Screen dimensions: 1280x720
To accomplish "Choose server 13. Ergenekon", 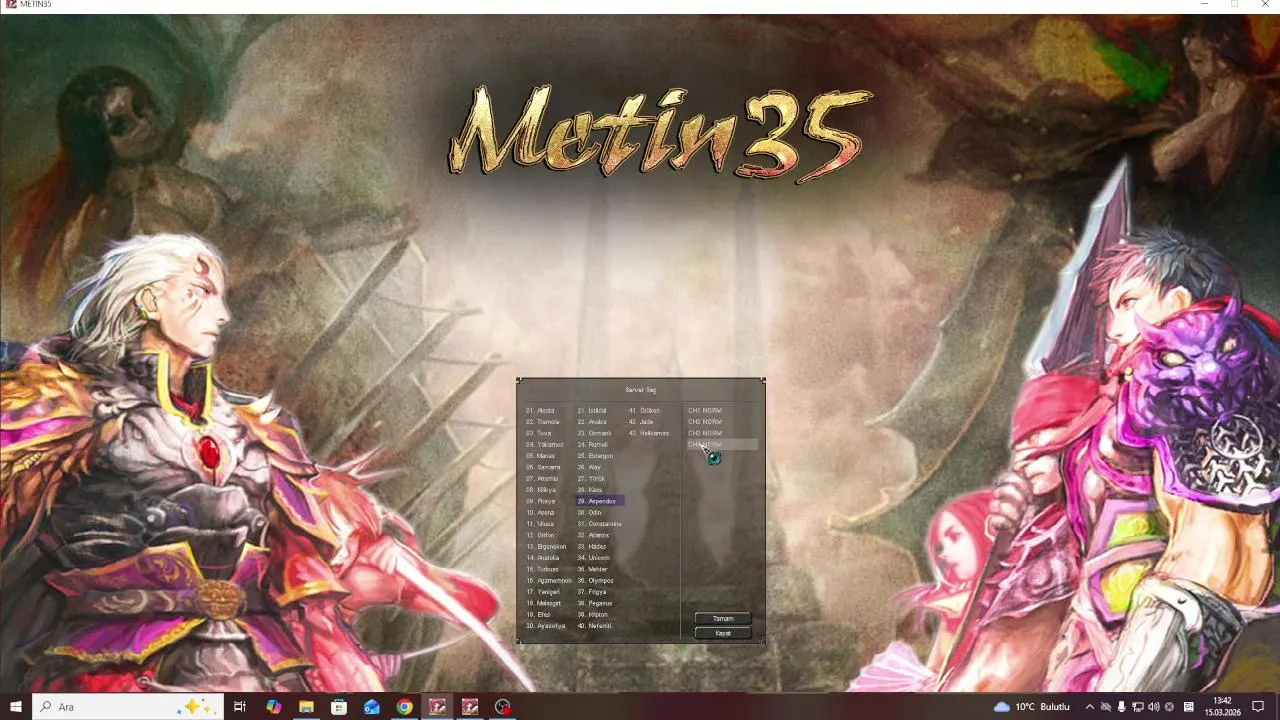I will [x=547, y=547].
